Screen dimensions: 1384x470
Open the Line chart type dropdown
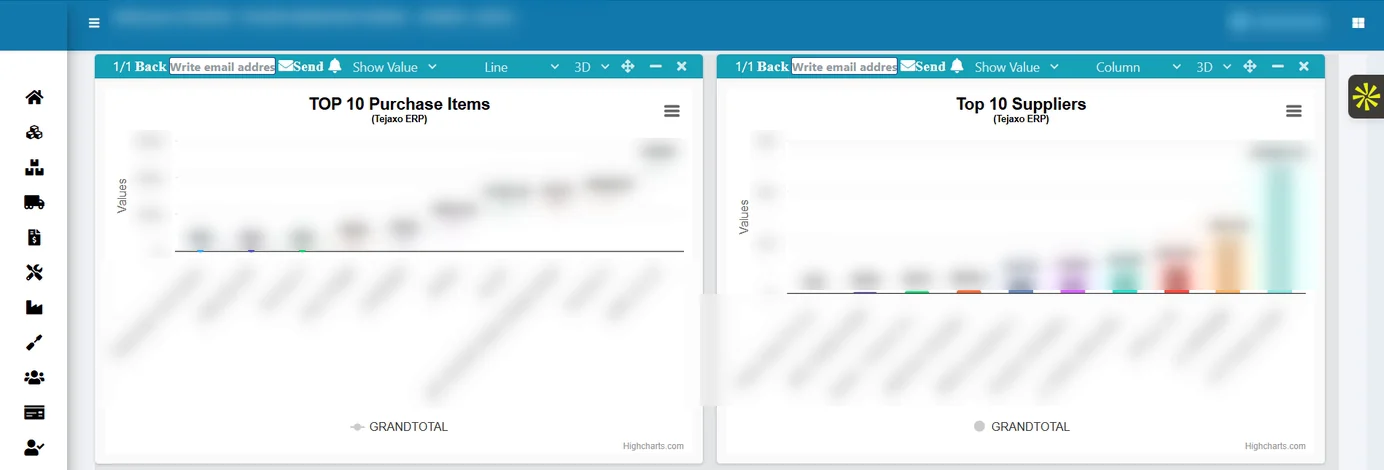[x=522, y=67]
